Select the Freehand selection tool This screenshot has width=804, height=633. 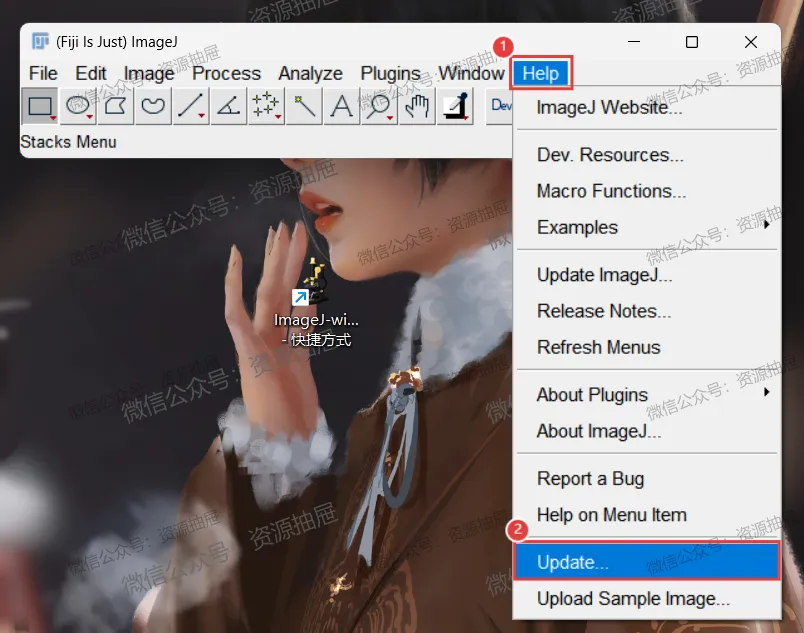click(153, 106)
